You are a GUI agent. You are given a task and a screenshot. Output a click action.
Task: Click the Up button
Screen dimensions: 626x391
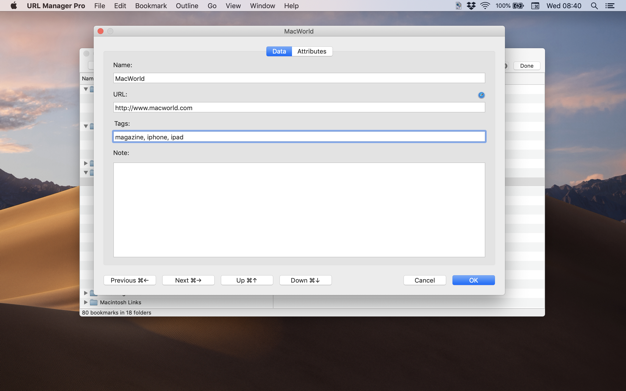pyautogui.click(x=247, y=280)
